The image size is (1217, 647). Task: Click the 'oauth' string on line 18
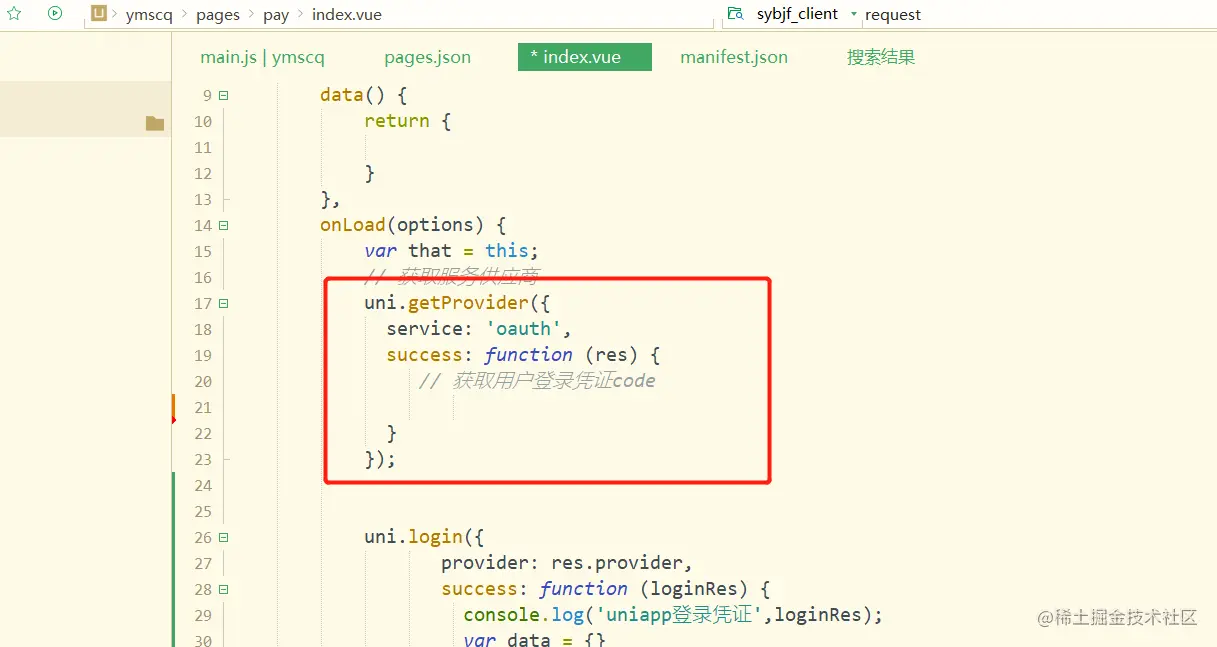[x=523, y=329]
